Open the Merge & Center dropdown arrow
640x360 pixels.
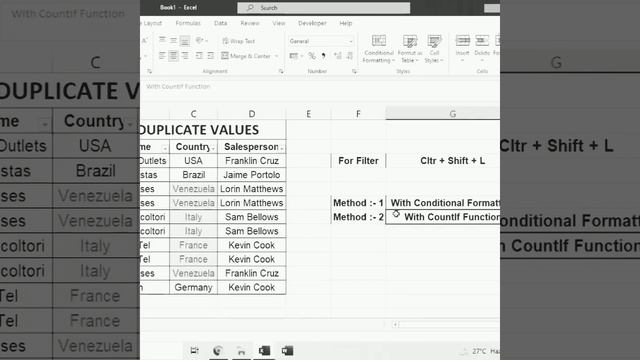(277, 56)
